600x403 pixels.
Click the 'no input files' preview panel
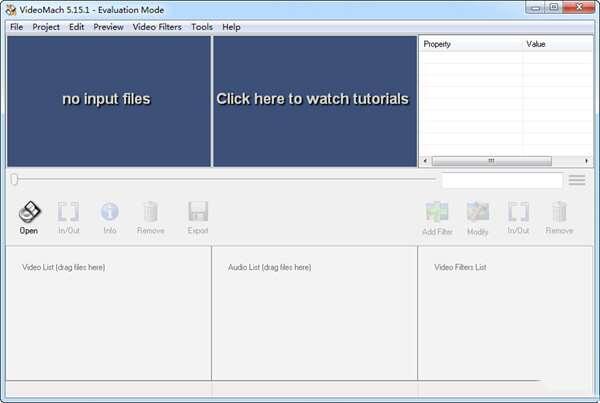tap(109, 101)
